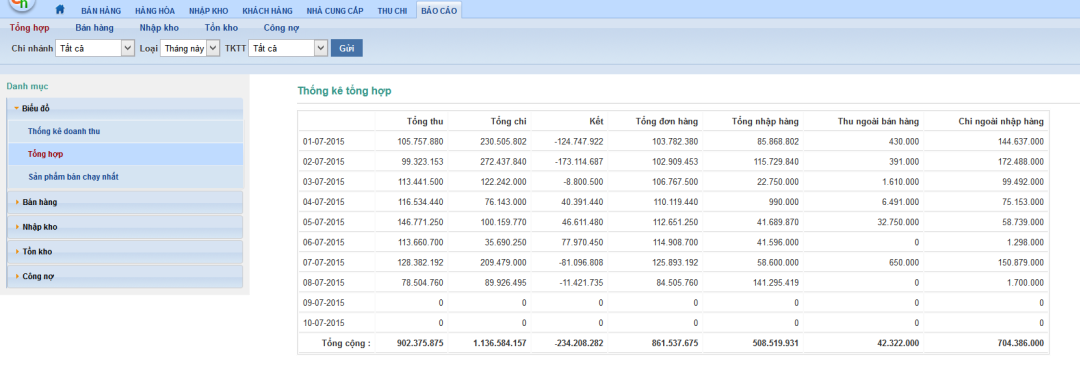The height and width of the screenshot is (384, 1080).
Task: Open the Loại period dropdown
Action: [x=190, y=48]
